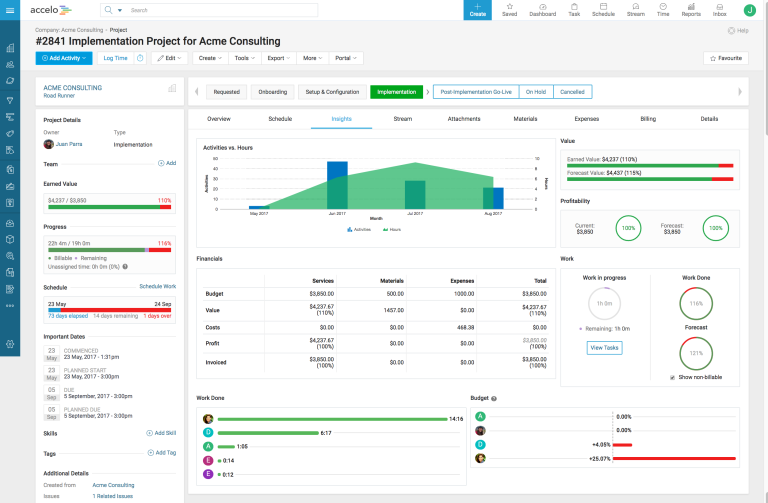Set project status to On Hold

pyautogui.click(x=536, y=92)
